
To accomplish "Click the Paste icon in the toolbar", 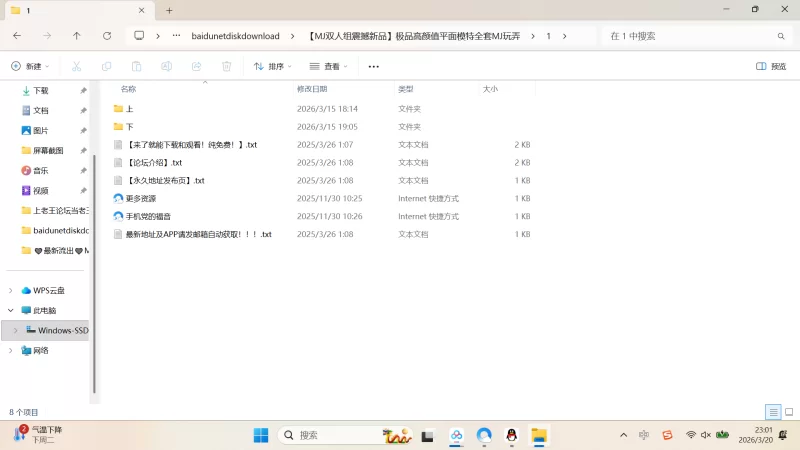I will (136, 66).
